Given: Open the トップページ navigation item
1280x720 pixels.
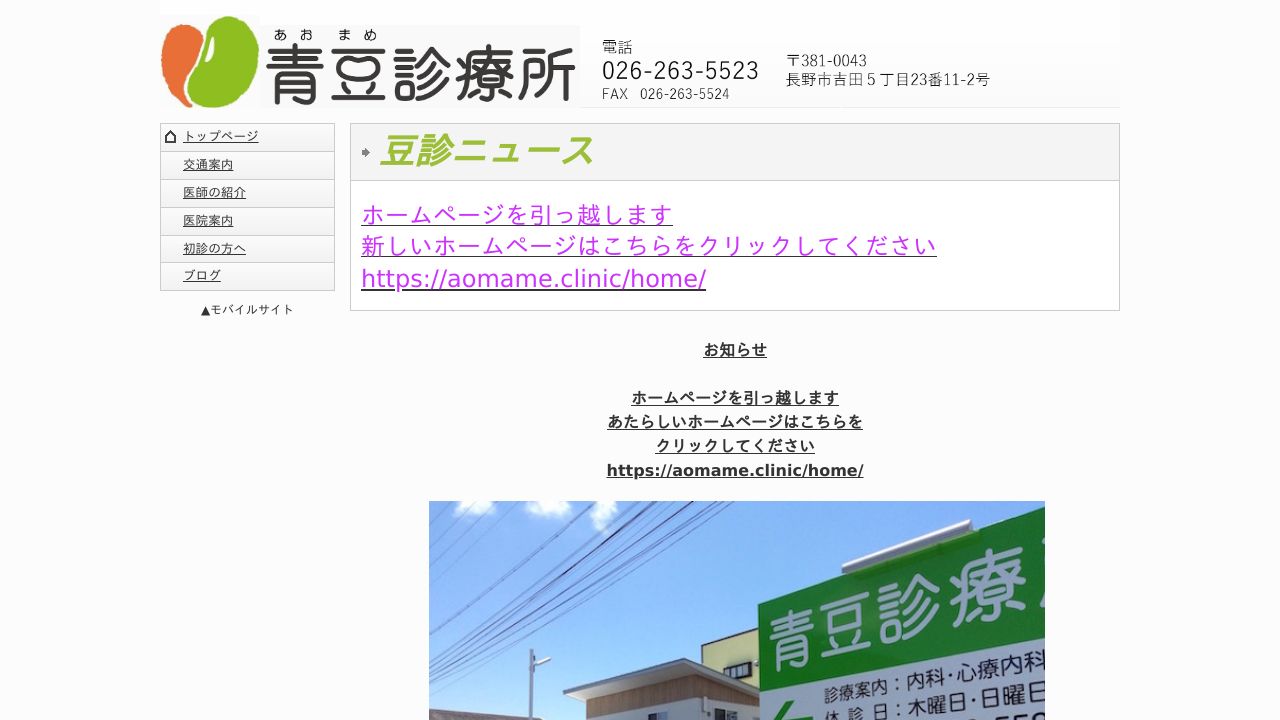Looking at the screenshot, I should click(x=219, y=136).
